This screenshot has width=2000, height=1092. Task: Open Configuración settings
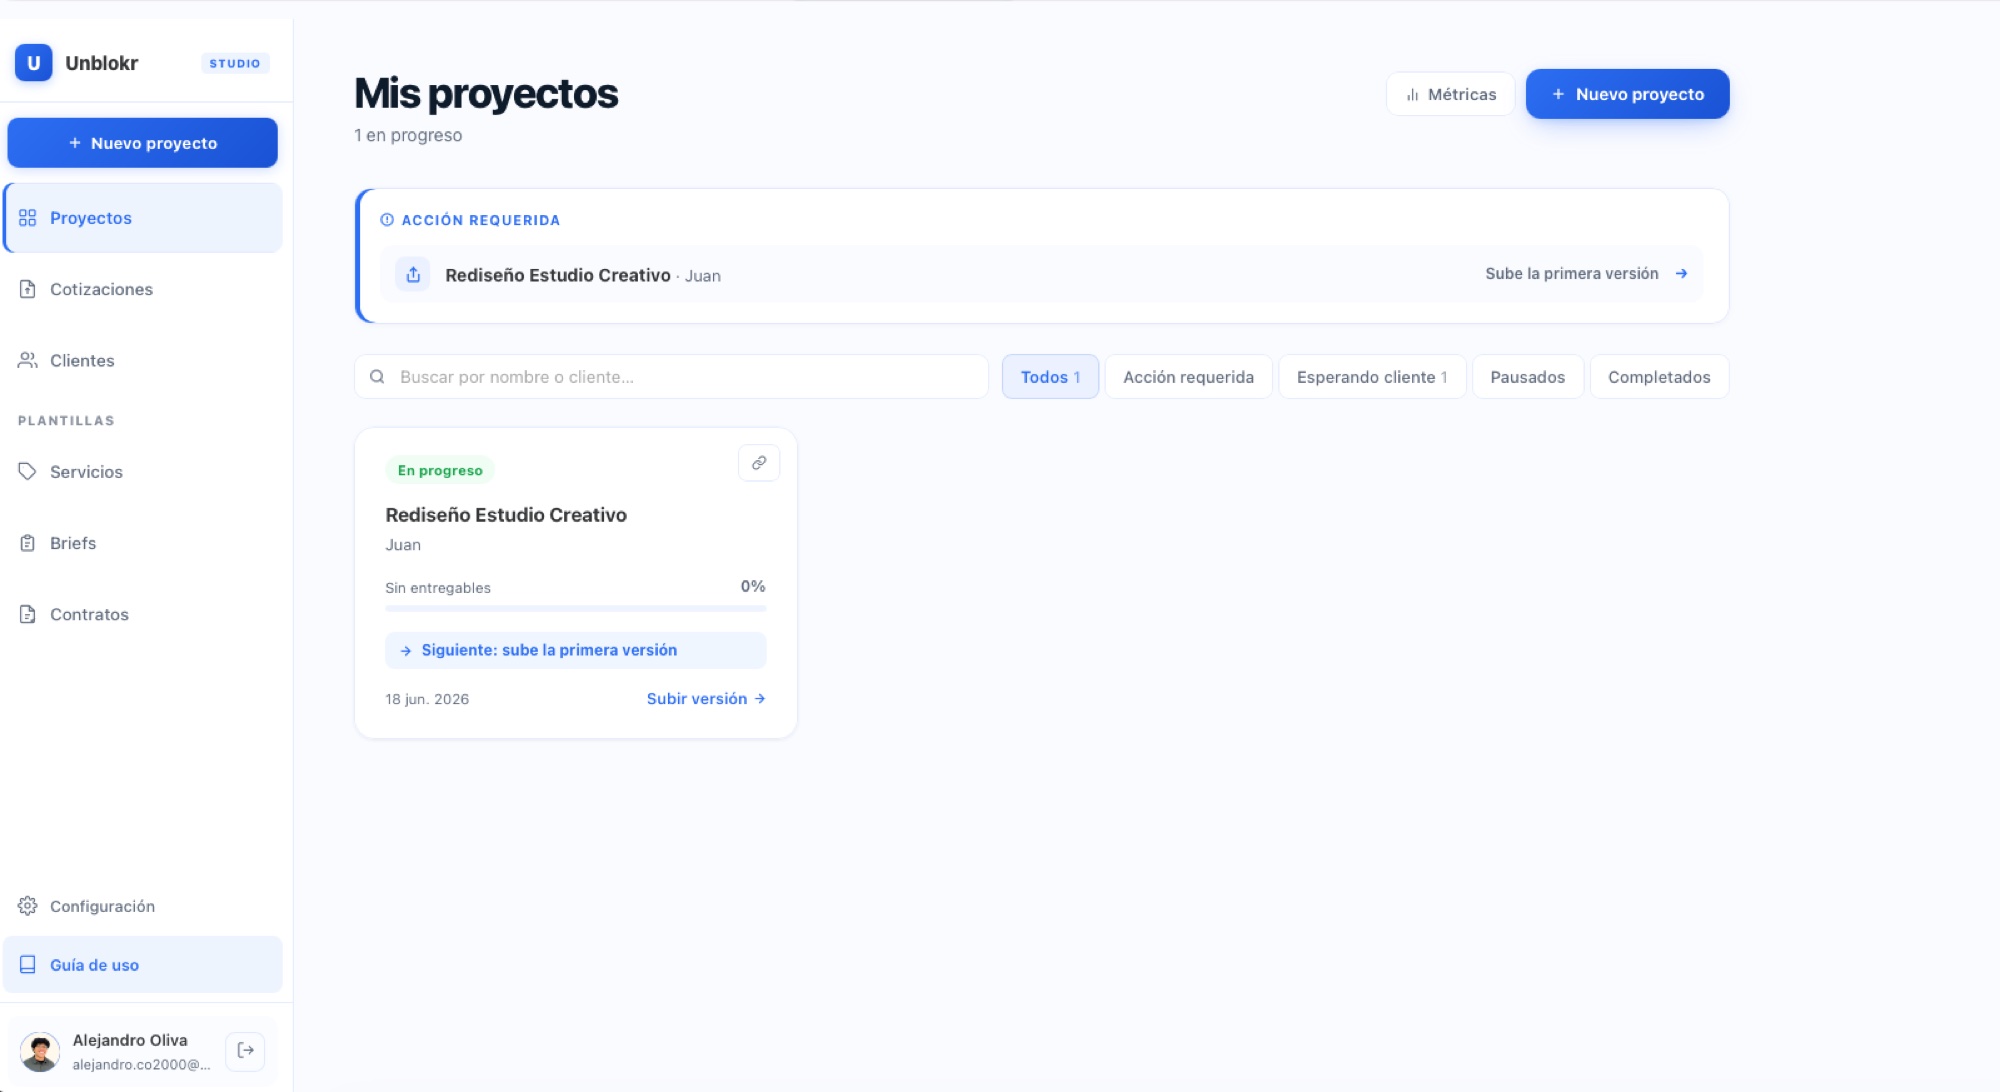pos(142,906)
